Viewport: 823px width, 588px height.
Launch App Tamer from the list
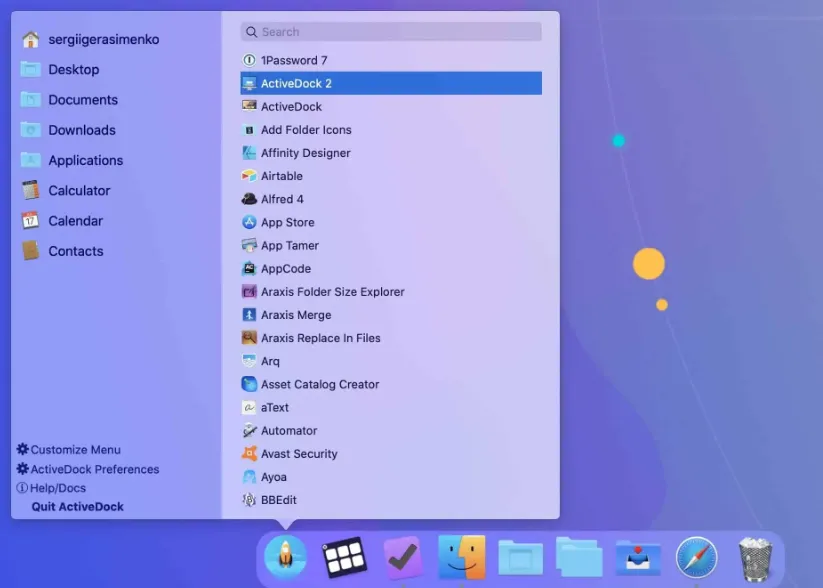tap(391, 245)
